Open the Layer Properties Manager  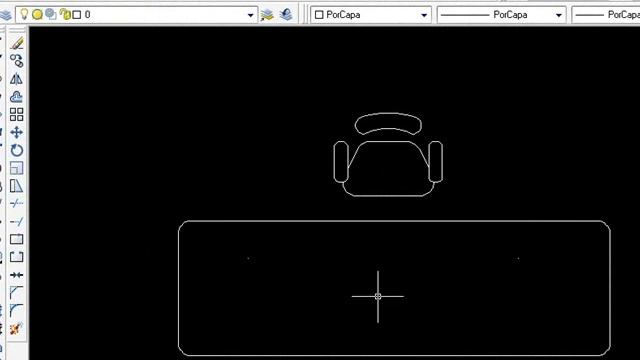click(x=5, y=15)
